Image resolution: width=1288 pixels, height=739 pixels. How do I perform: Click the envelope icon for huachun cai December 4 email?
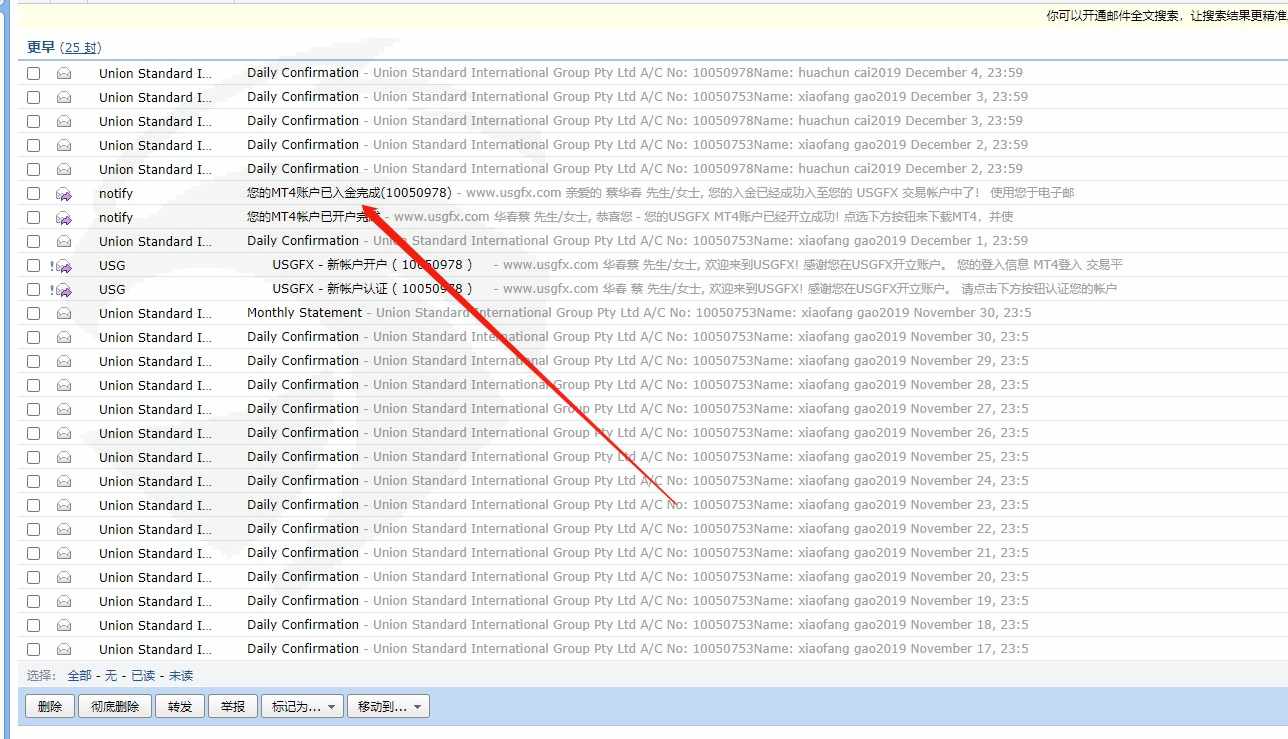tap(64, 73)
